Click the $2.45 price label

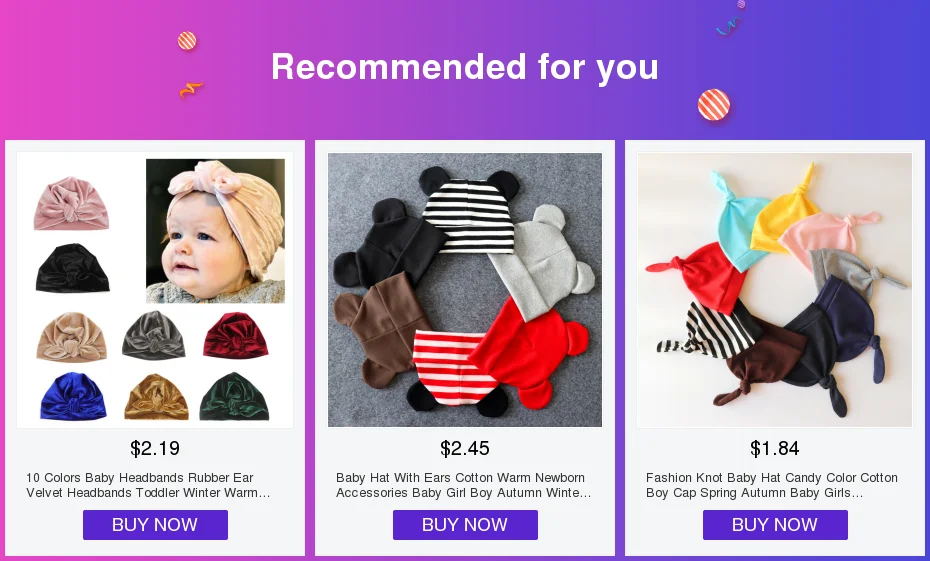coord(465,448)
